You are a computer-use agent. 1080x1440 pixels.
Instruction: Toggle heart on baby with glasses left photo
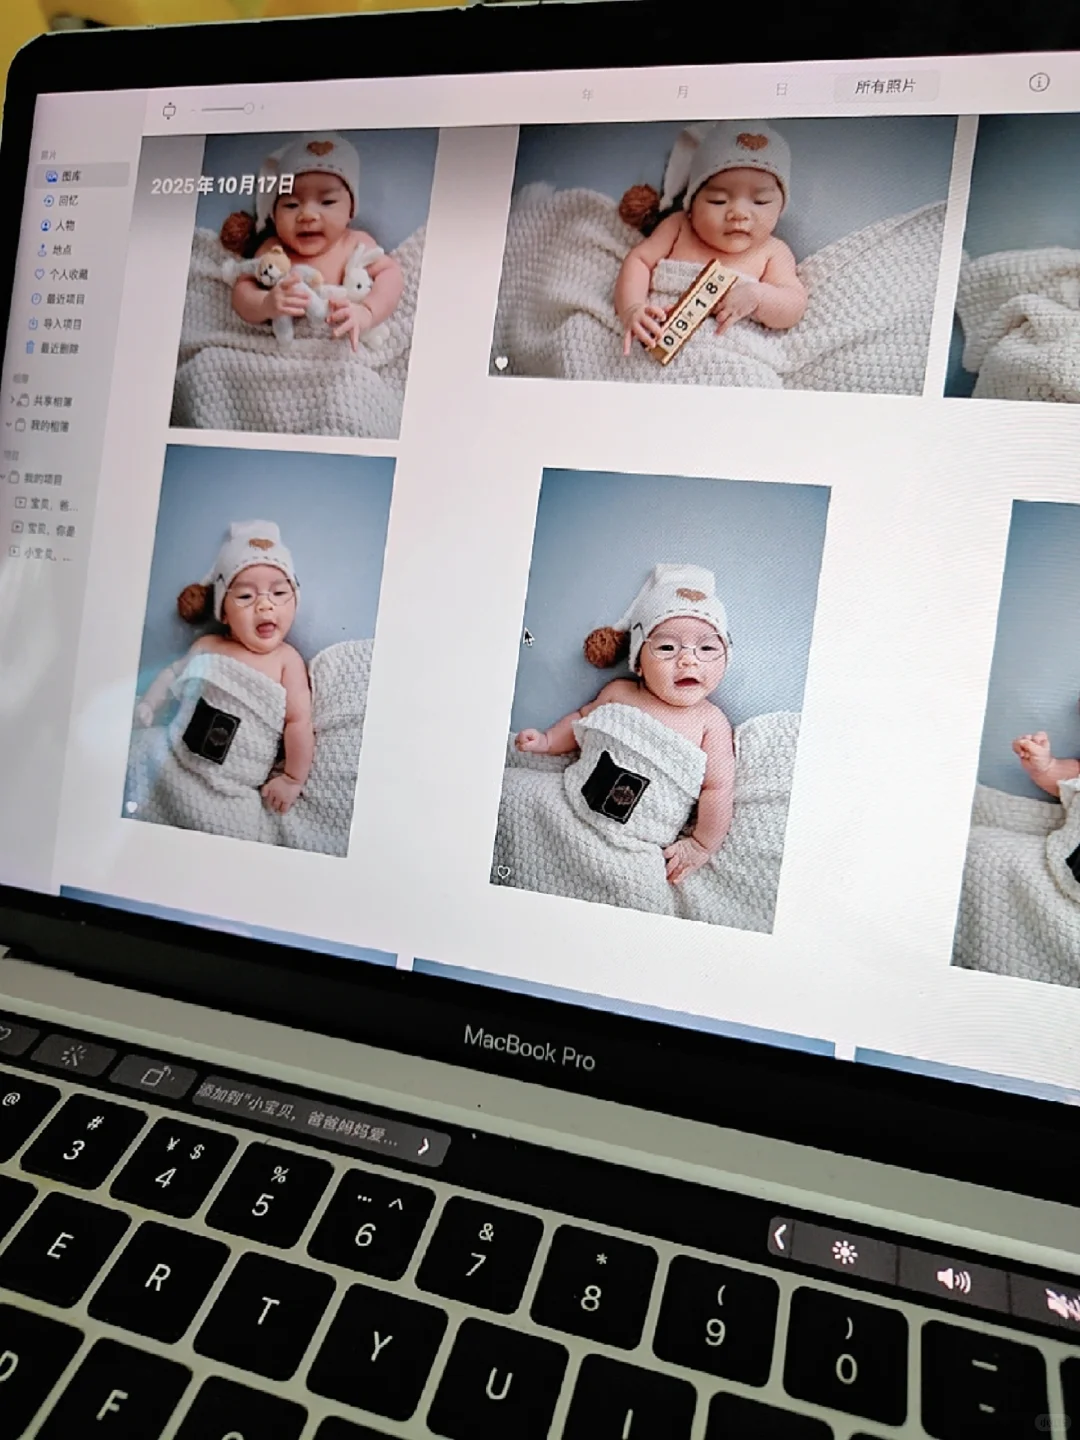pyautogui.click(x=132, y=806)
